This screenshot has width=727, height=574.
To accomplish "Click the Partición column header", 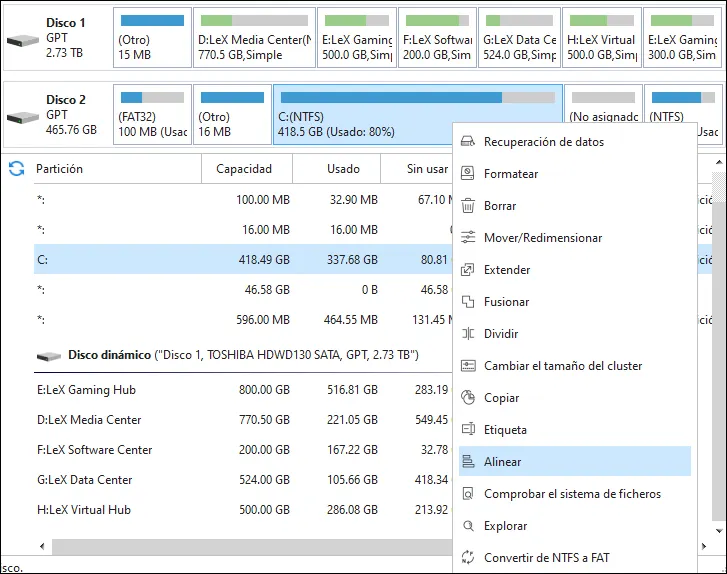I will coord(117,169).
